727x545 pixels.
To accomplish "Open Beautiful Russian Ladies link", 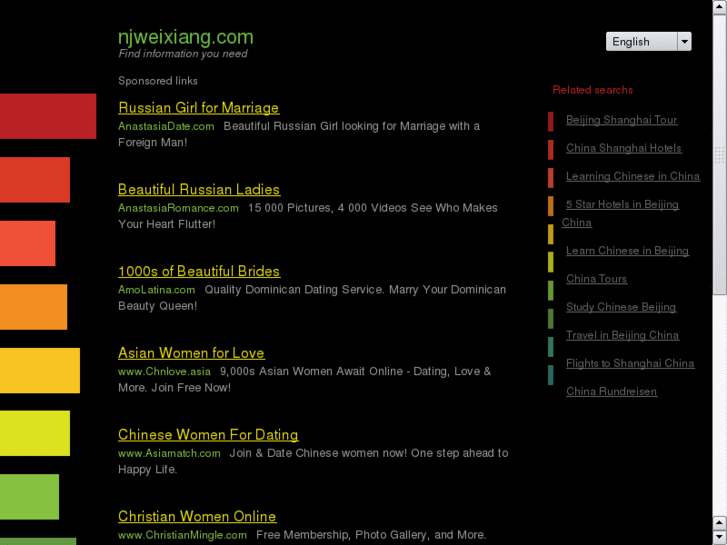I will 199,189.
